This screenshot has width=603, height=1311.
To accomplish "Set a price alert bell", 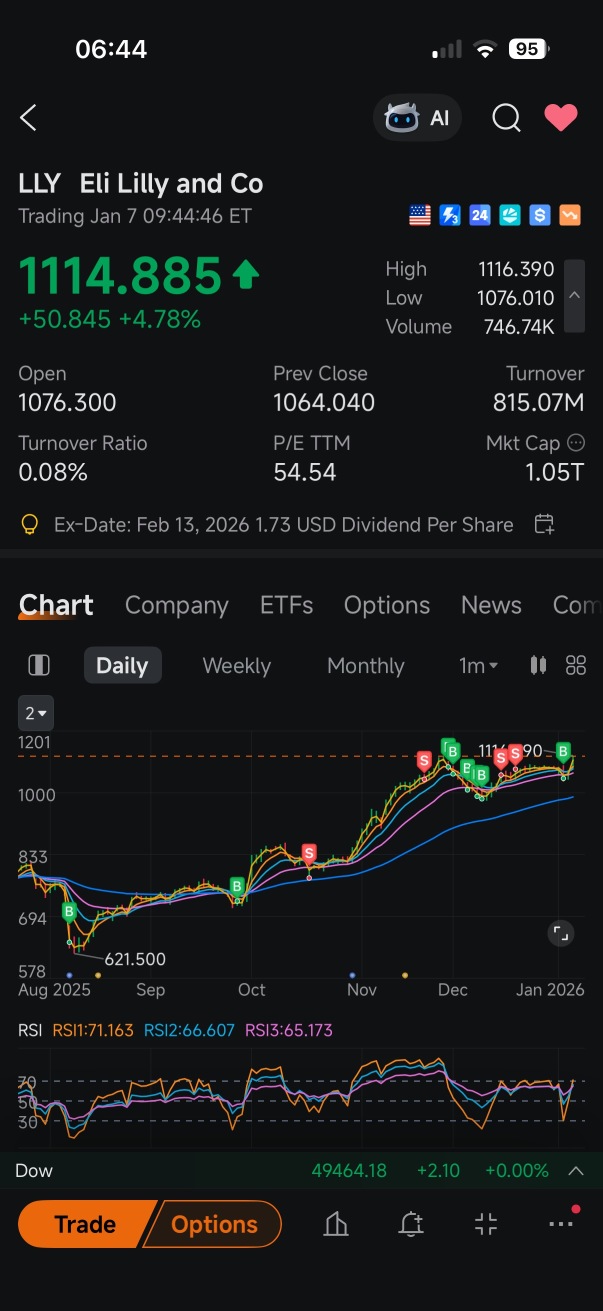I will [411, 1224].
